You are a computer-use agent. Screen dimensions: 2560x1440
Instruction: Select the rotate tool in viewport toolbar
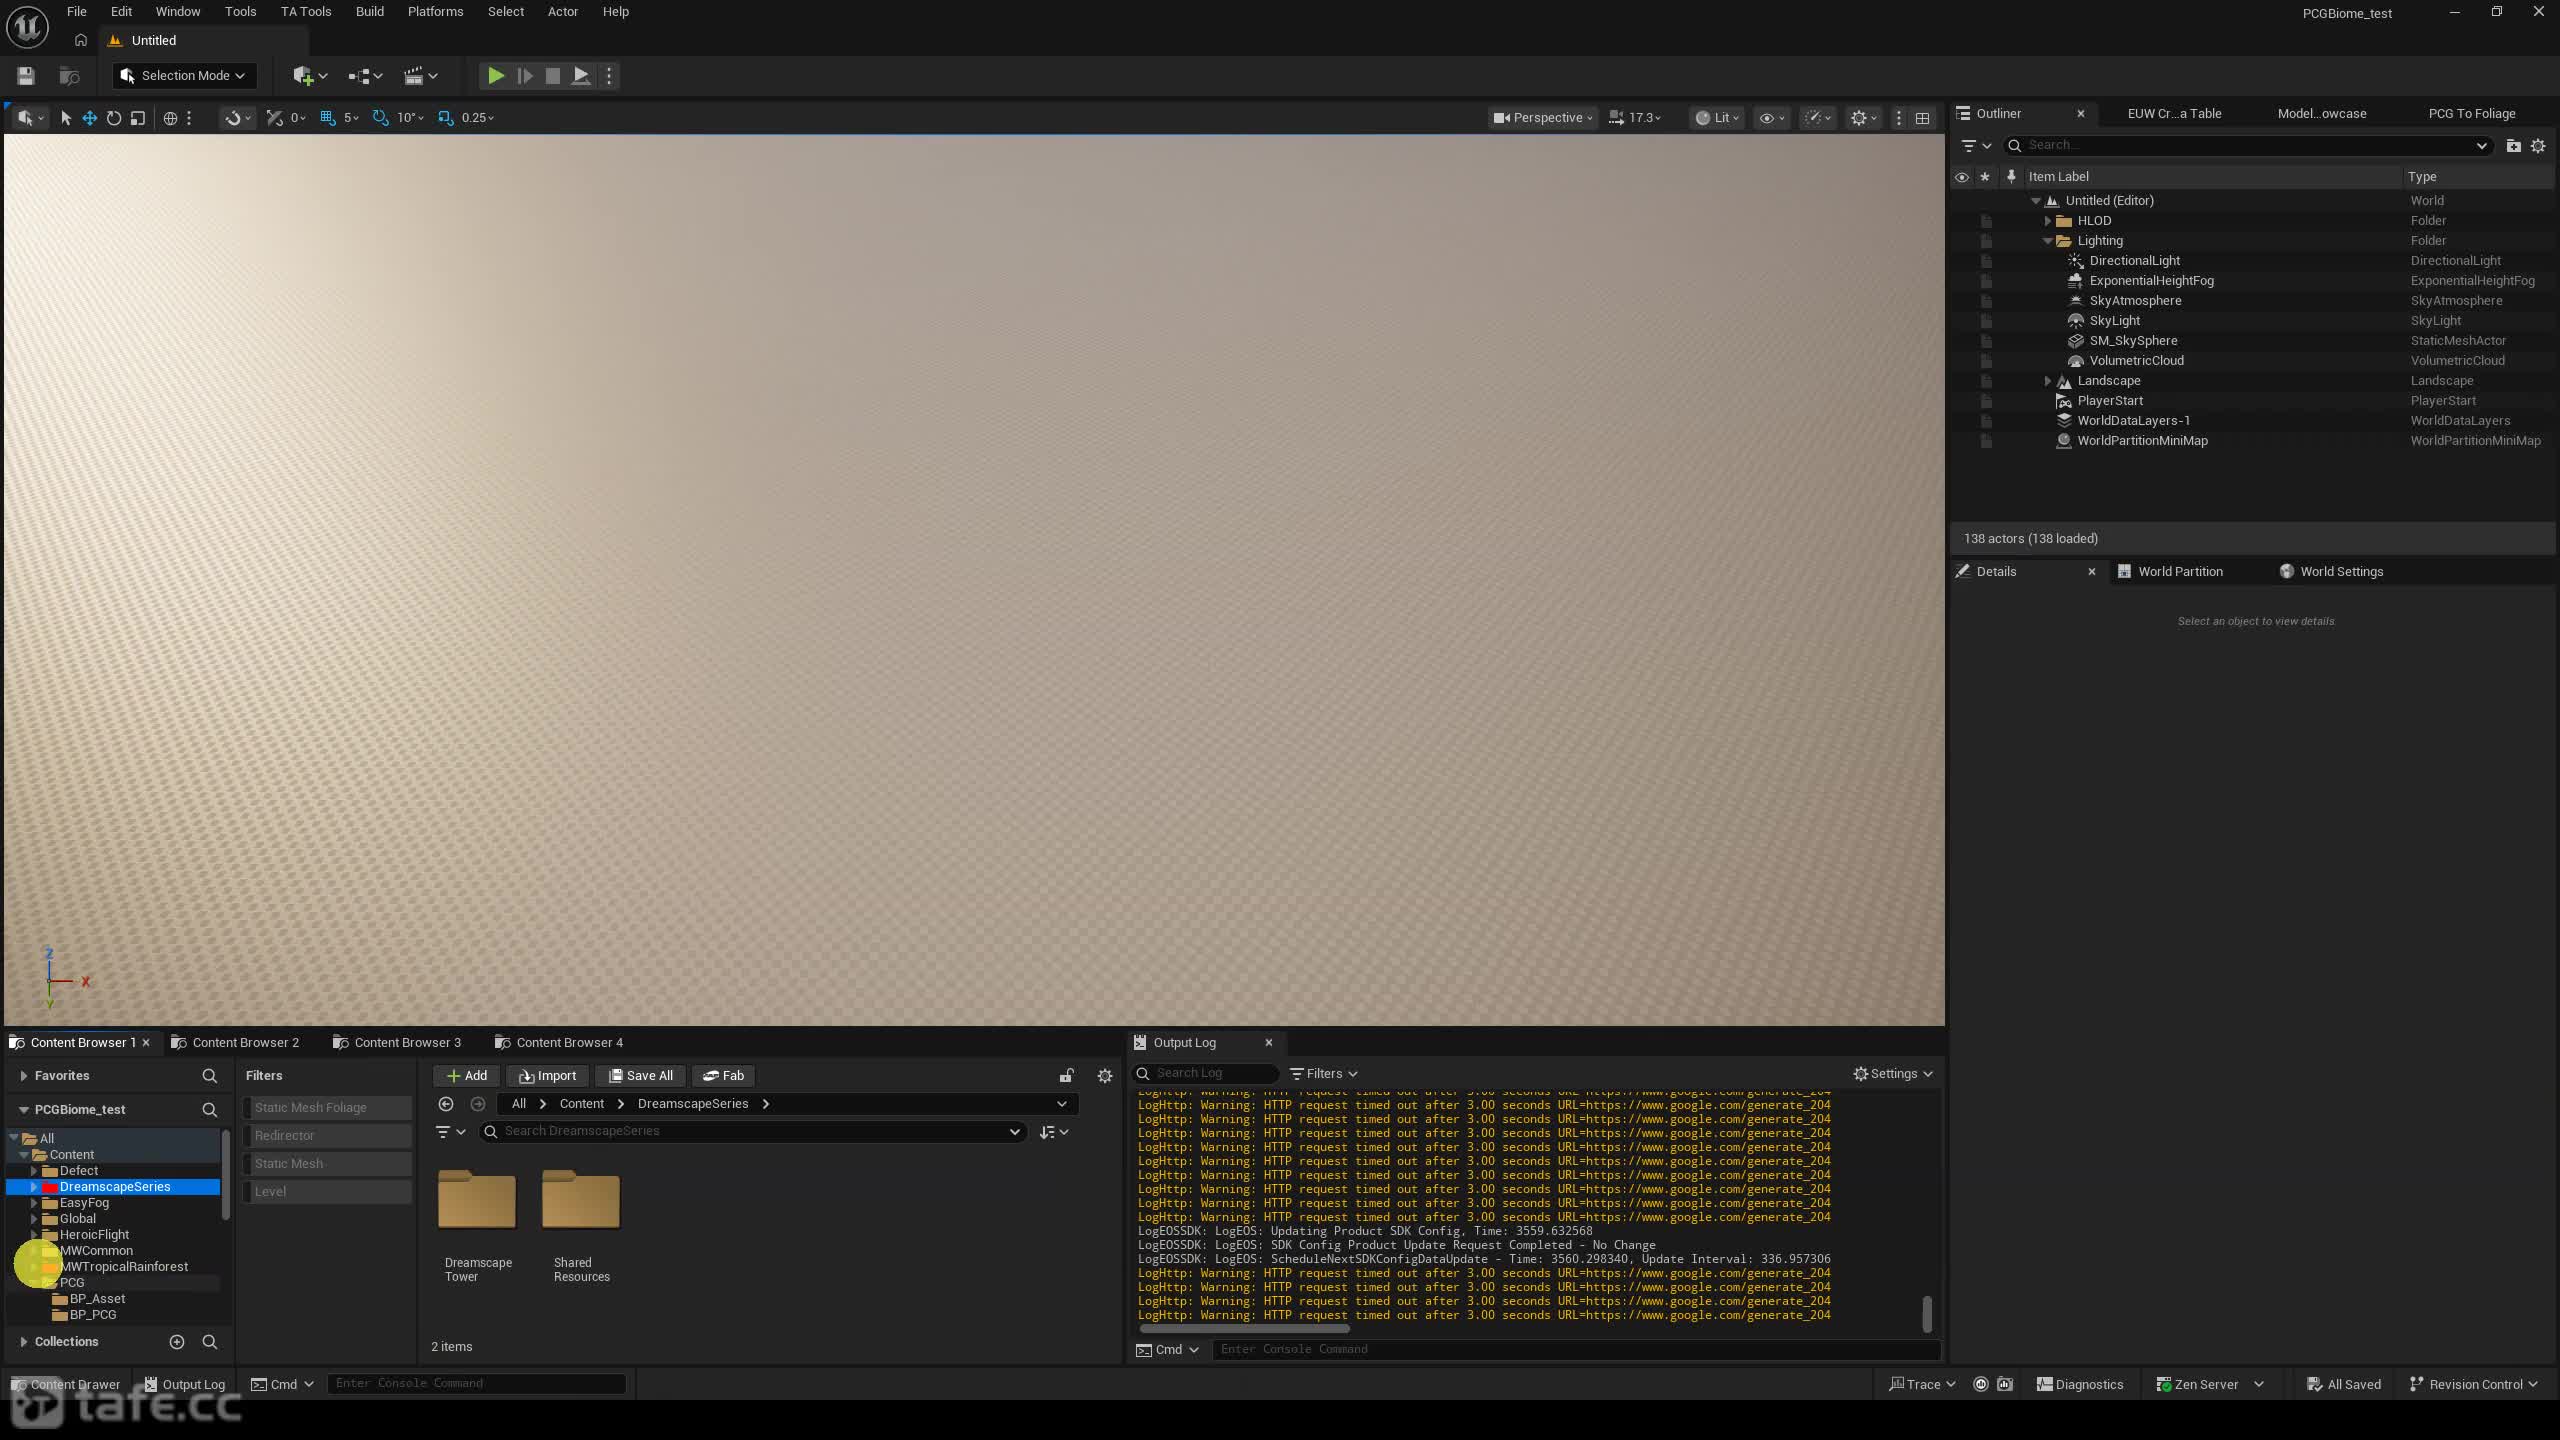pos(114,118)
